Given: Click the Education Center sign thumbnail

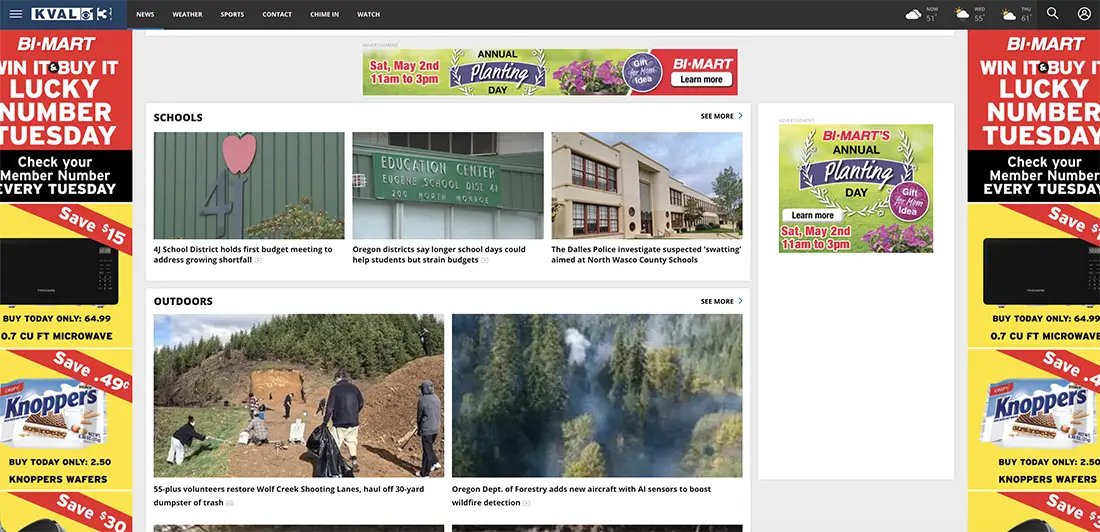Looking at the screenshot, I should (x=448, y=185).
